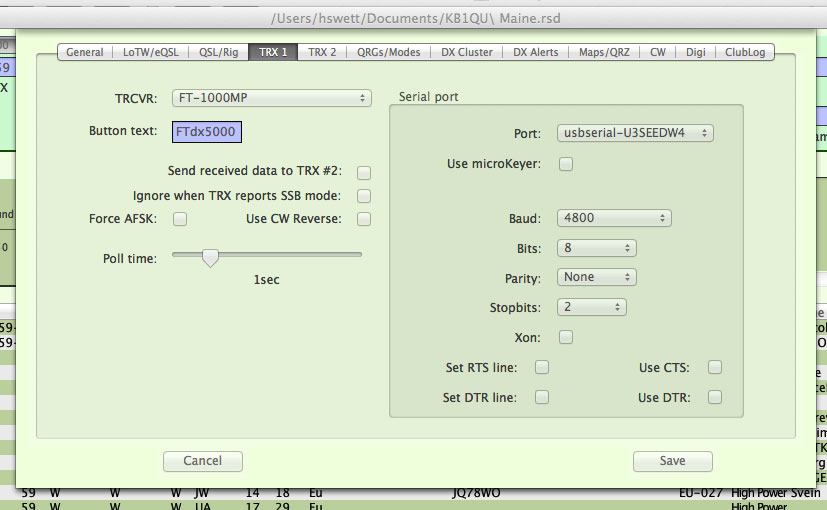Check the Use DTR box
Screen dimensions: 827x510
pyautogui.click(x=714, y=397)
